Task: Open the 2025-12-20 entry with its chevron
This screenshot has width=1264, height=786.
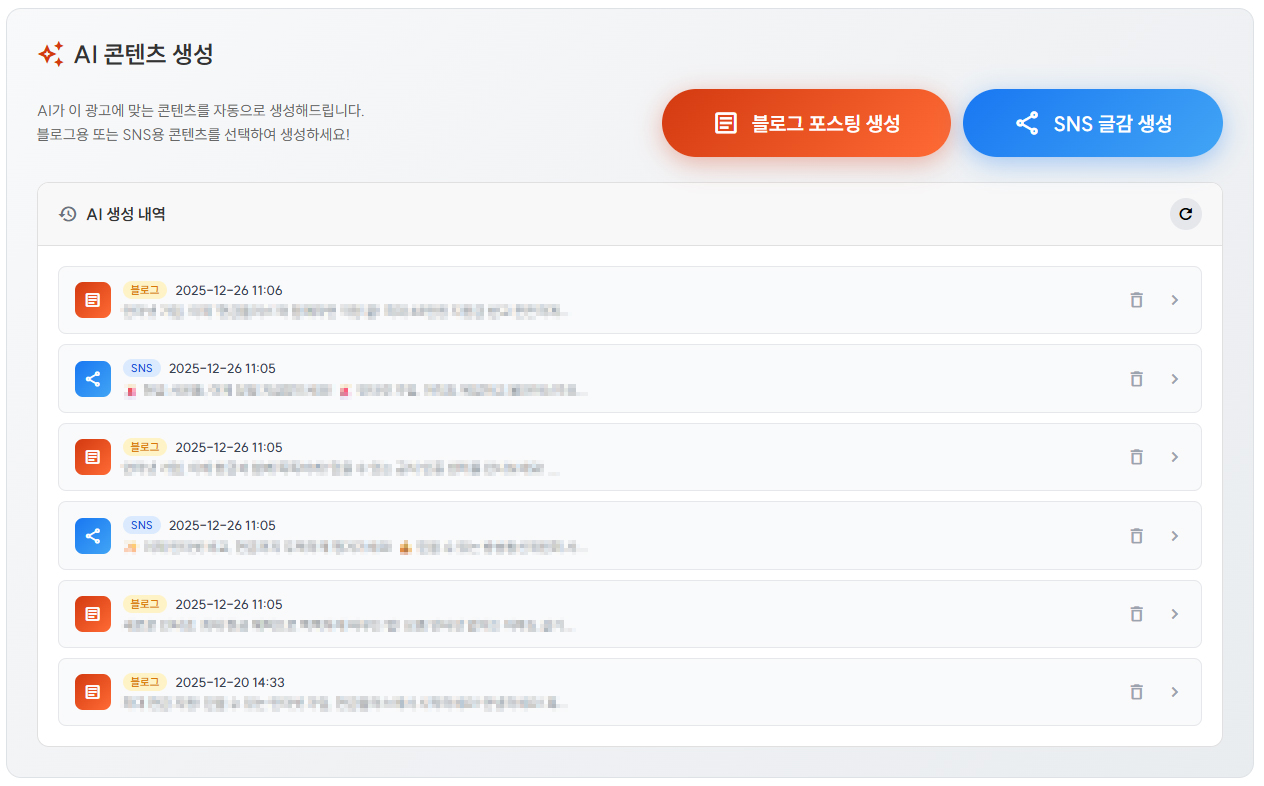Action: [1175, 692]
